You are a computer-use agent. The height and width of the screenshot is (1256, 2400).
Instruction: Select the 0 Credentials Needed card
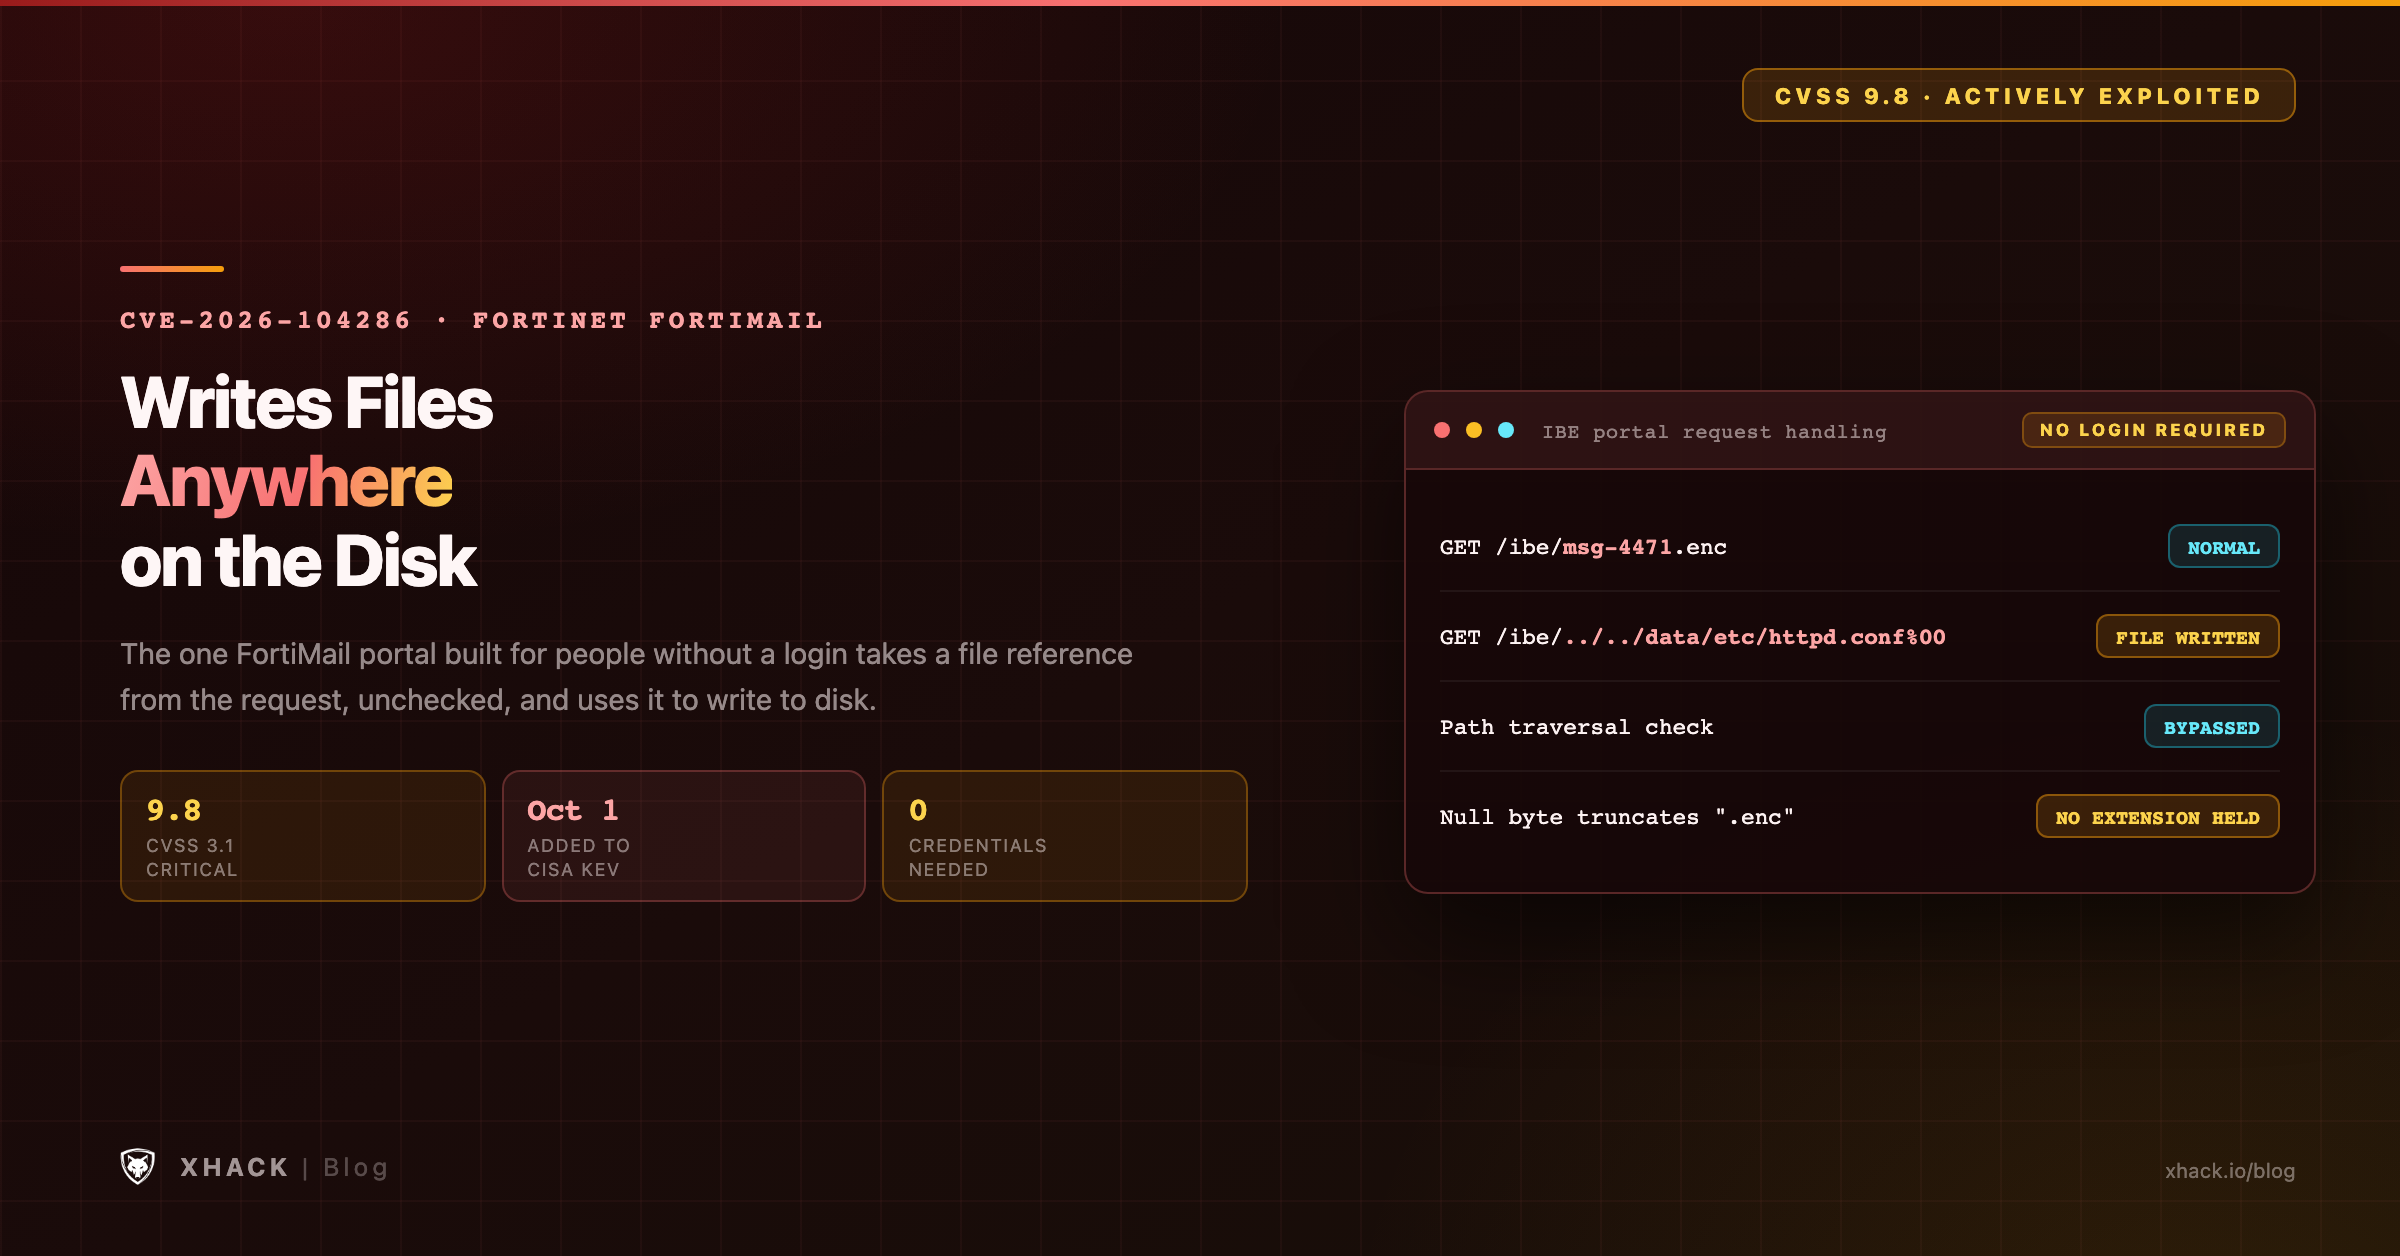coord(1065,836)
